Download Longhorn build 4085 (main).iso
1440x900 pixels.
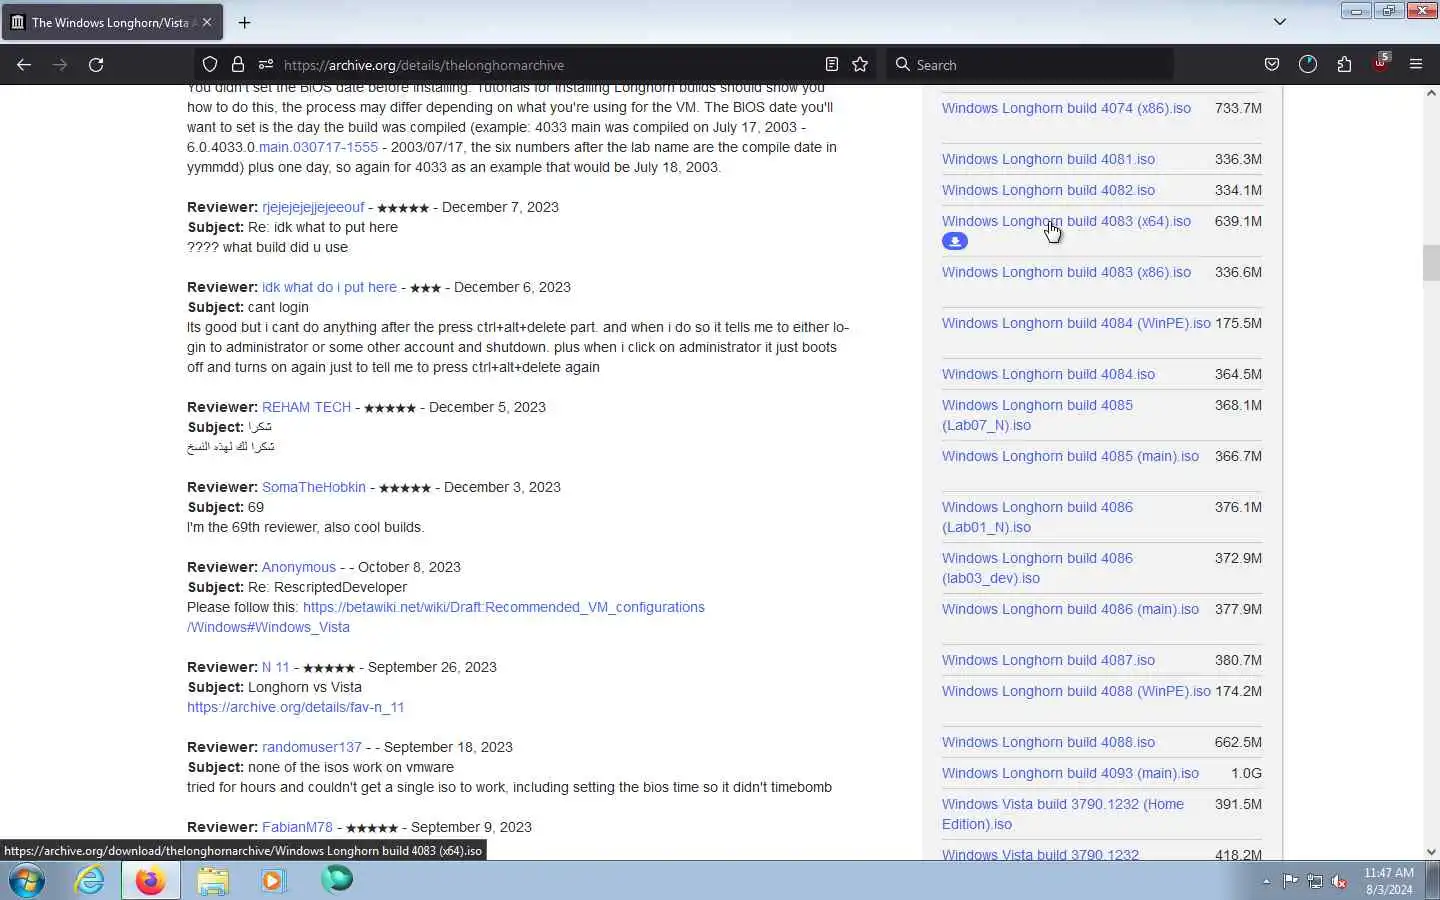coord(1070,456)
